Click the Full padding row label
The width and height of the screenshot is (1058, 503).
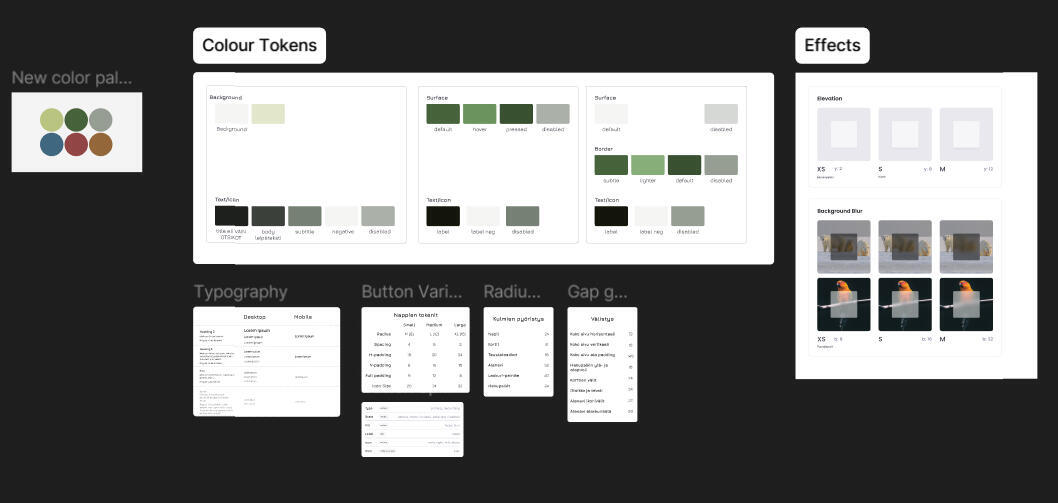379,375
